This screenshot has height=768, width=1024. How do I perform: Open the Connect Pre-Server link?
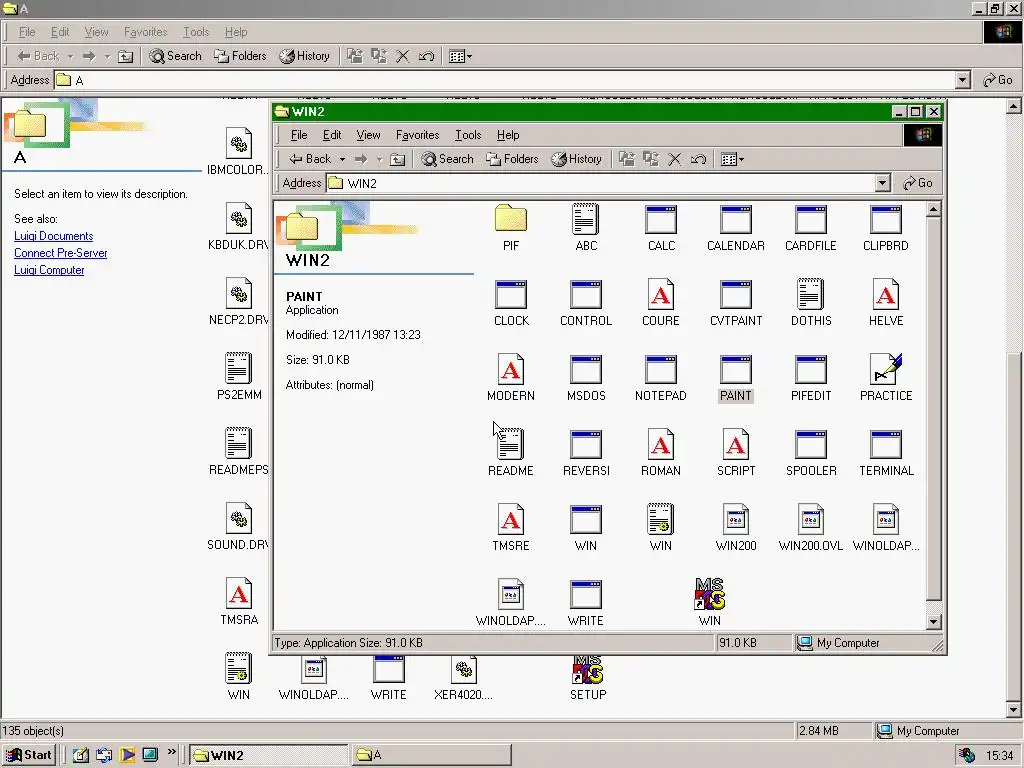[x=61, y=253]
